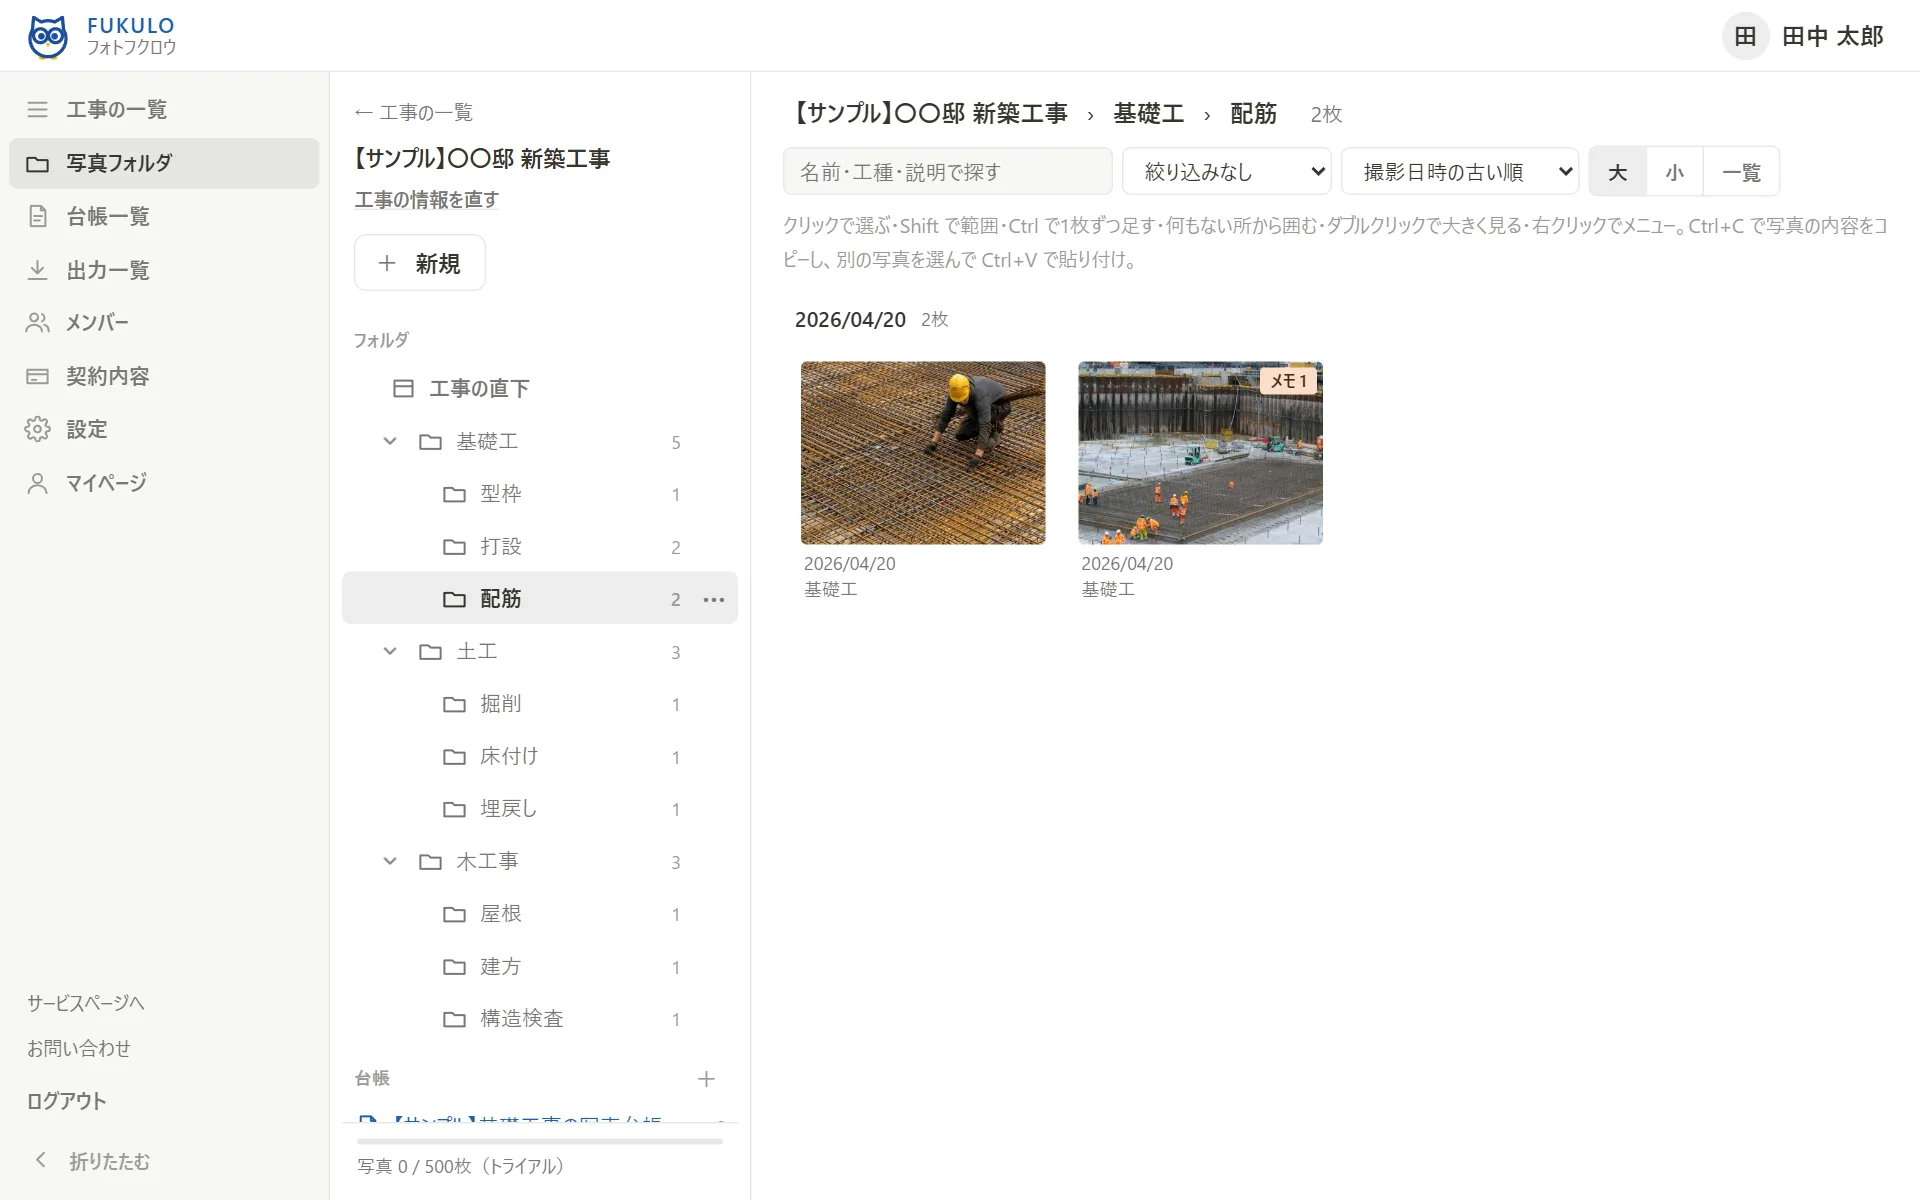The width and height of the screenshot is (1920, 1200).
Task: Click the マイページ person icon
Action: pyautogui.click(x=37, y=483)
